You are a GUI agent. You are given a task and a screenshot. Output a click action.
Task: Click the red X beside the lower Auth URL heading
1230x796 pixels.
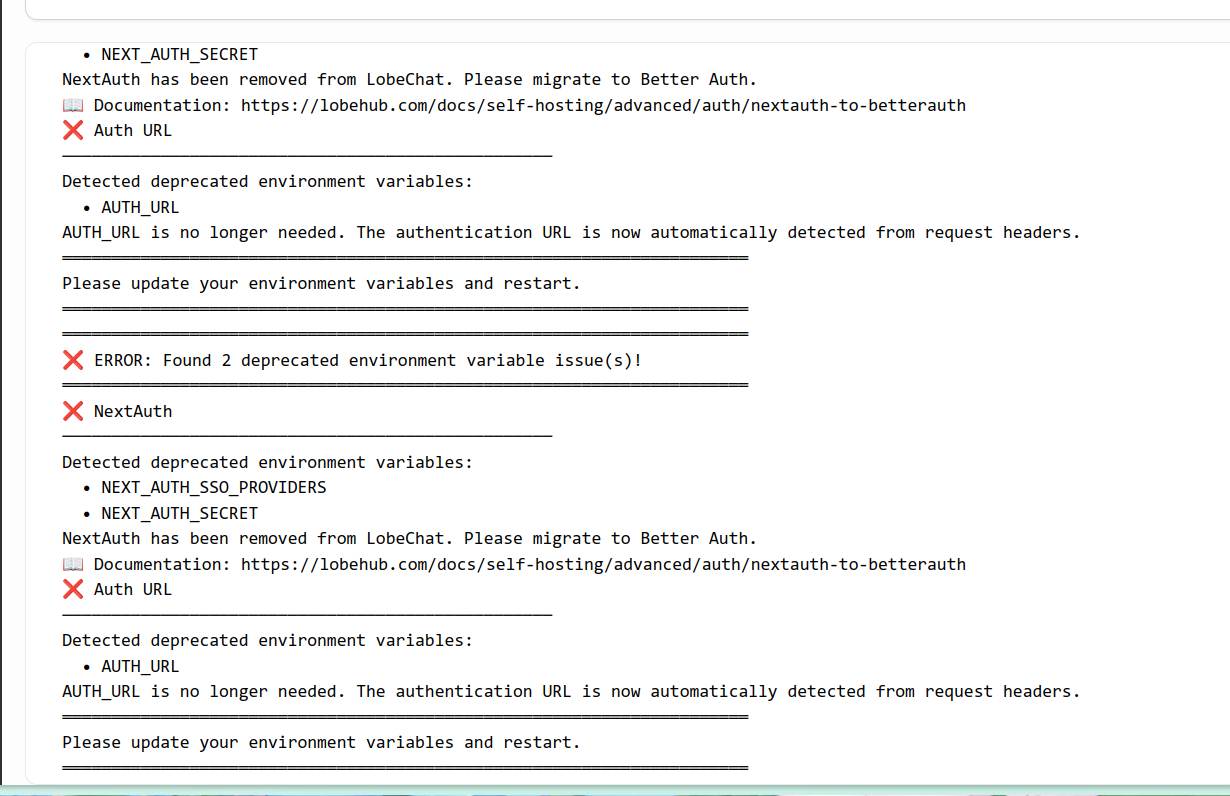73,589
